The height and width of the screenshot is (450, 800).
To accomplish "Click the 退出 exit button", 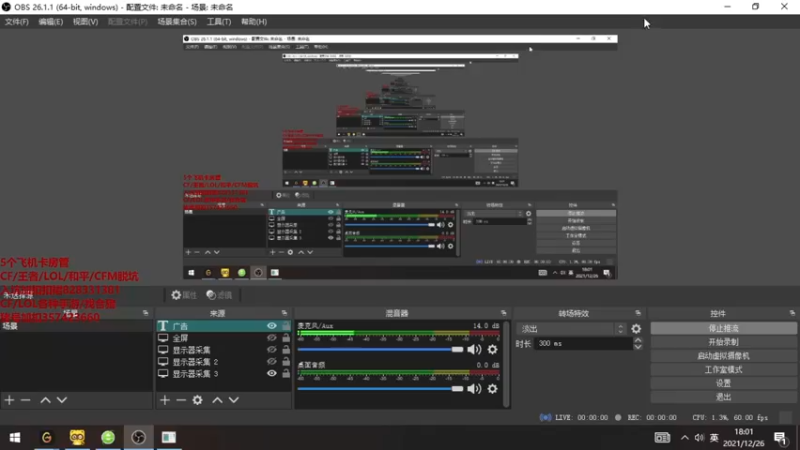I will point(723,397).
